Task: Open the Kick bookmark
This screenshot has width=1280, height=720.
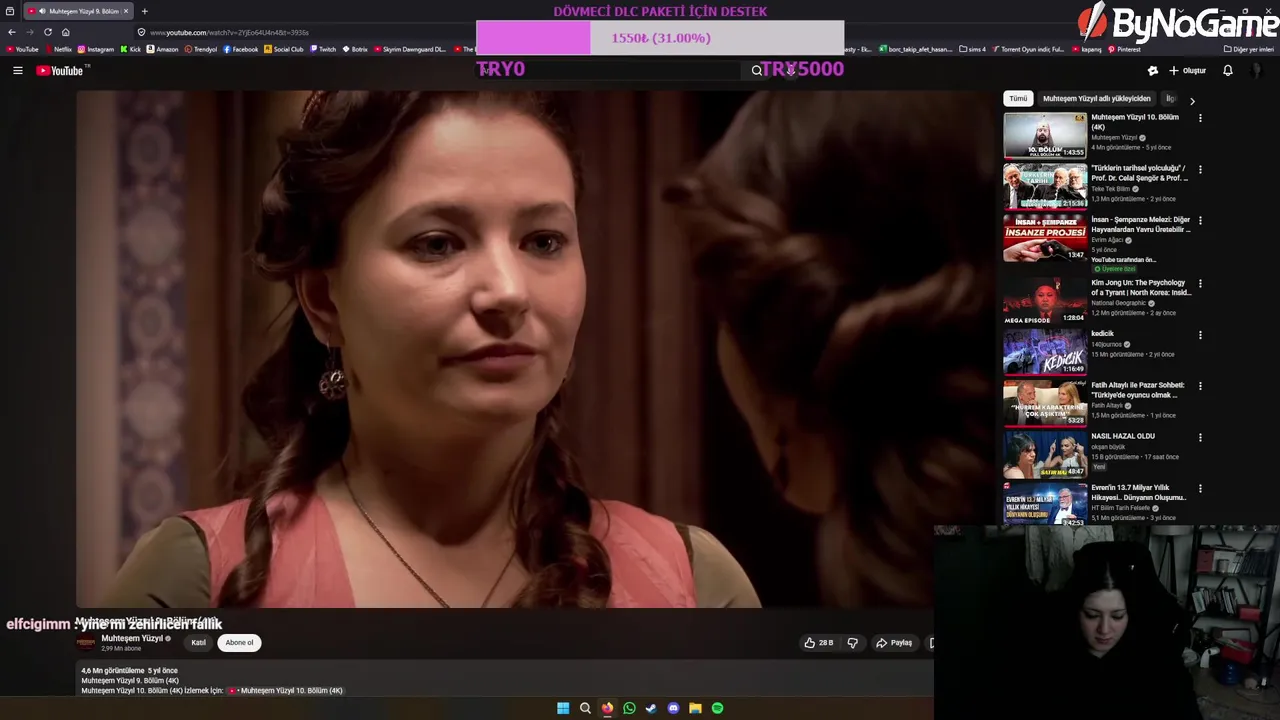Action: pyautogui.click(x=131, y=49)
